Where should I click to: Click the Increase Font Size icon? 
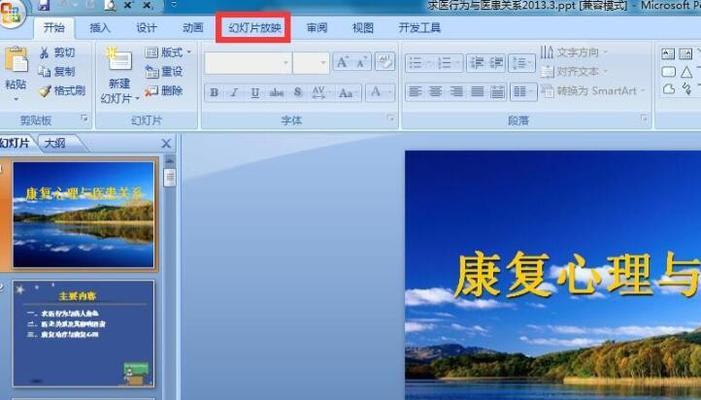[x=342, y=63]
